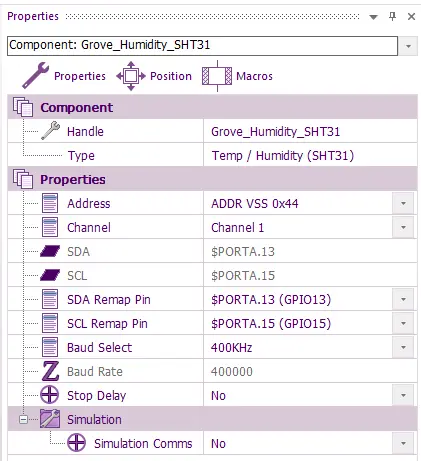Select the Macros component icon
Screen dimensions: 421x461
click(217, 76)
